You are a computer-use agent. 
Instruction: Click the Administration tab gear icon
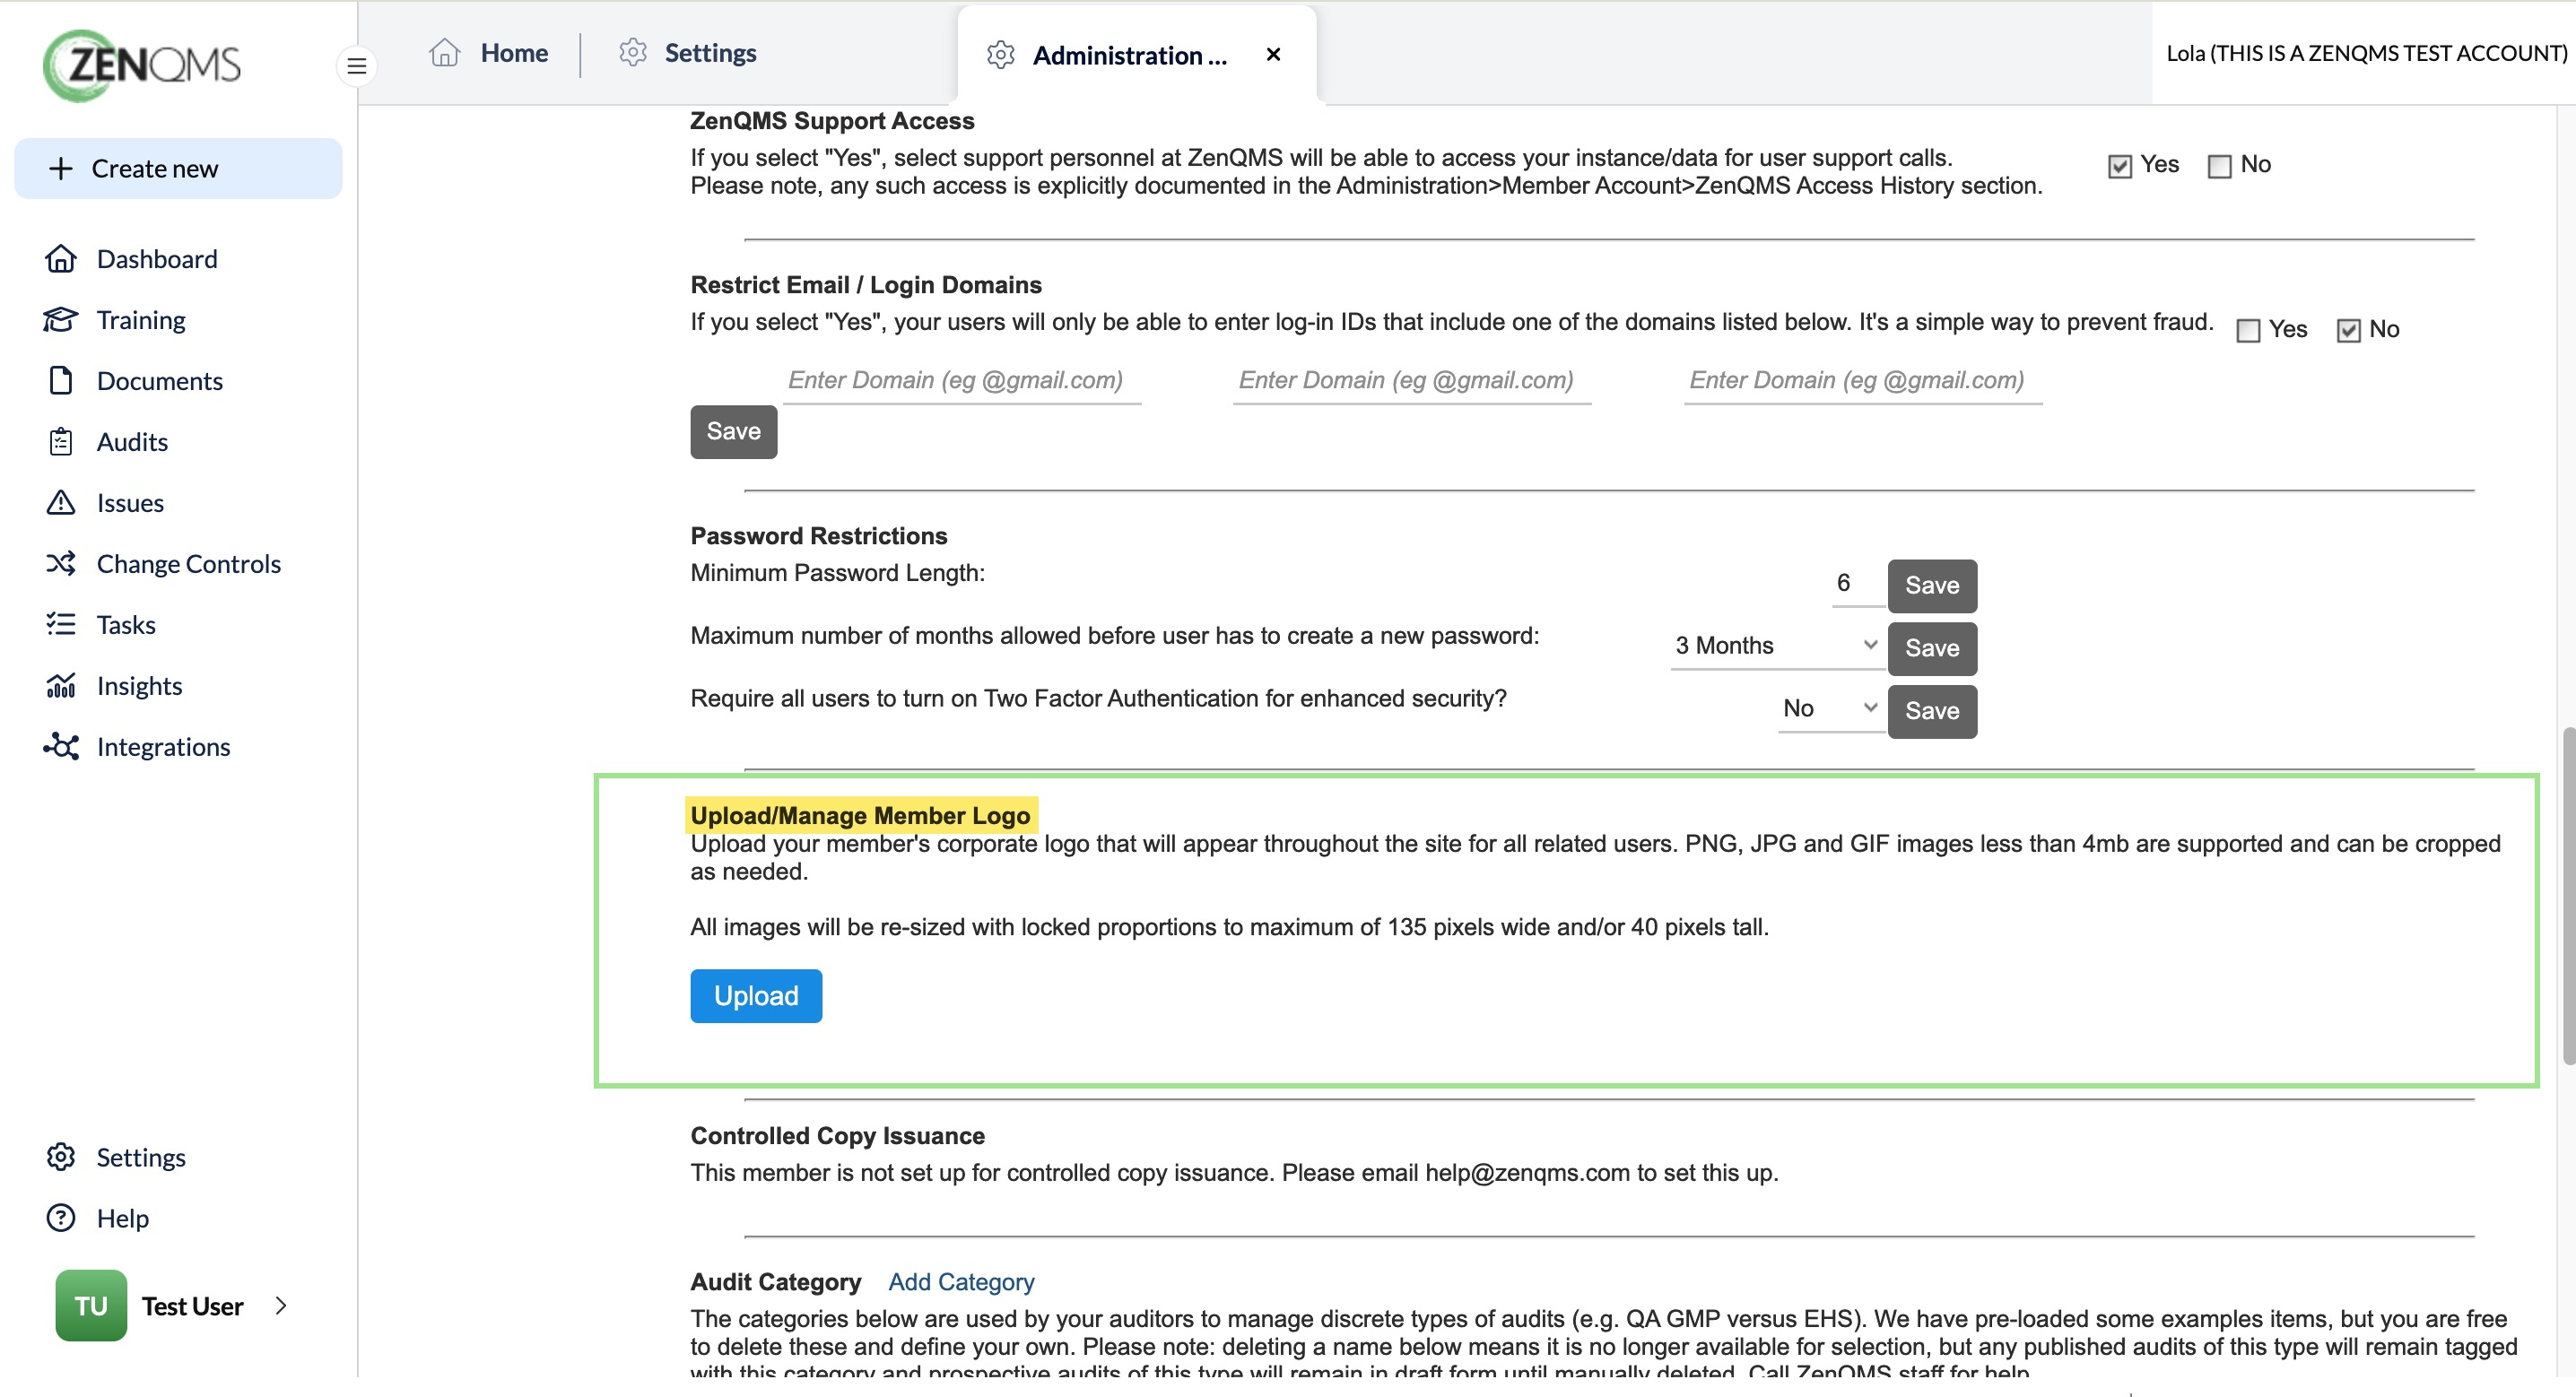click(1001, 55)
